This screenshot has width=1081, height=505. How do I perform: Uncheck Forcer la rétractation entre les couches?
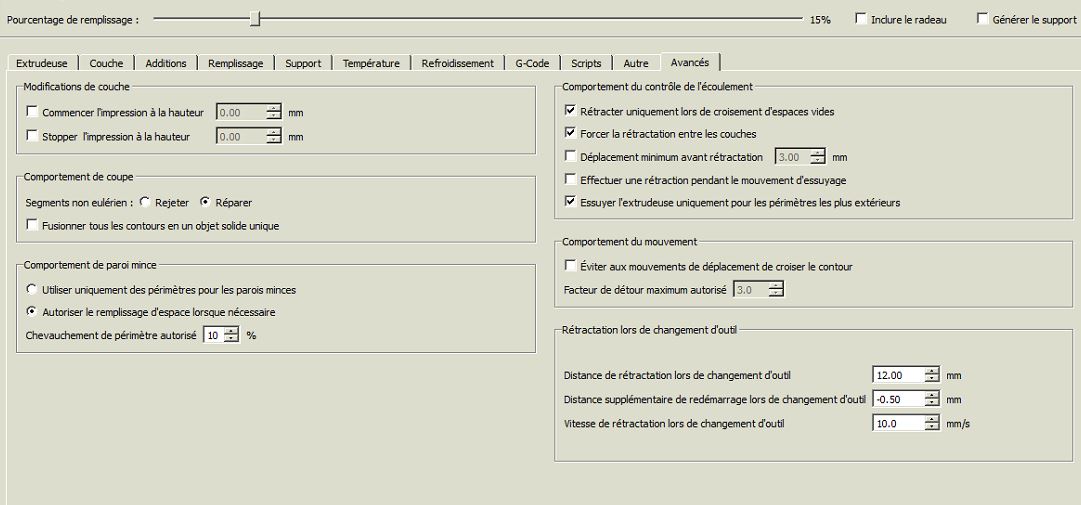coord(570,133)
